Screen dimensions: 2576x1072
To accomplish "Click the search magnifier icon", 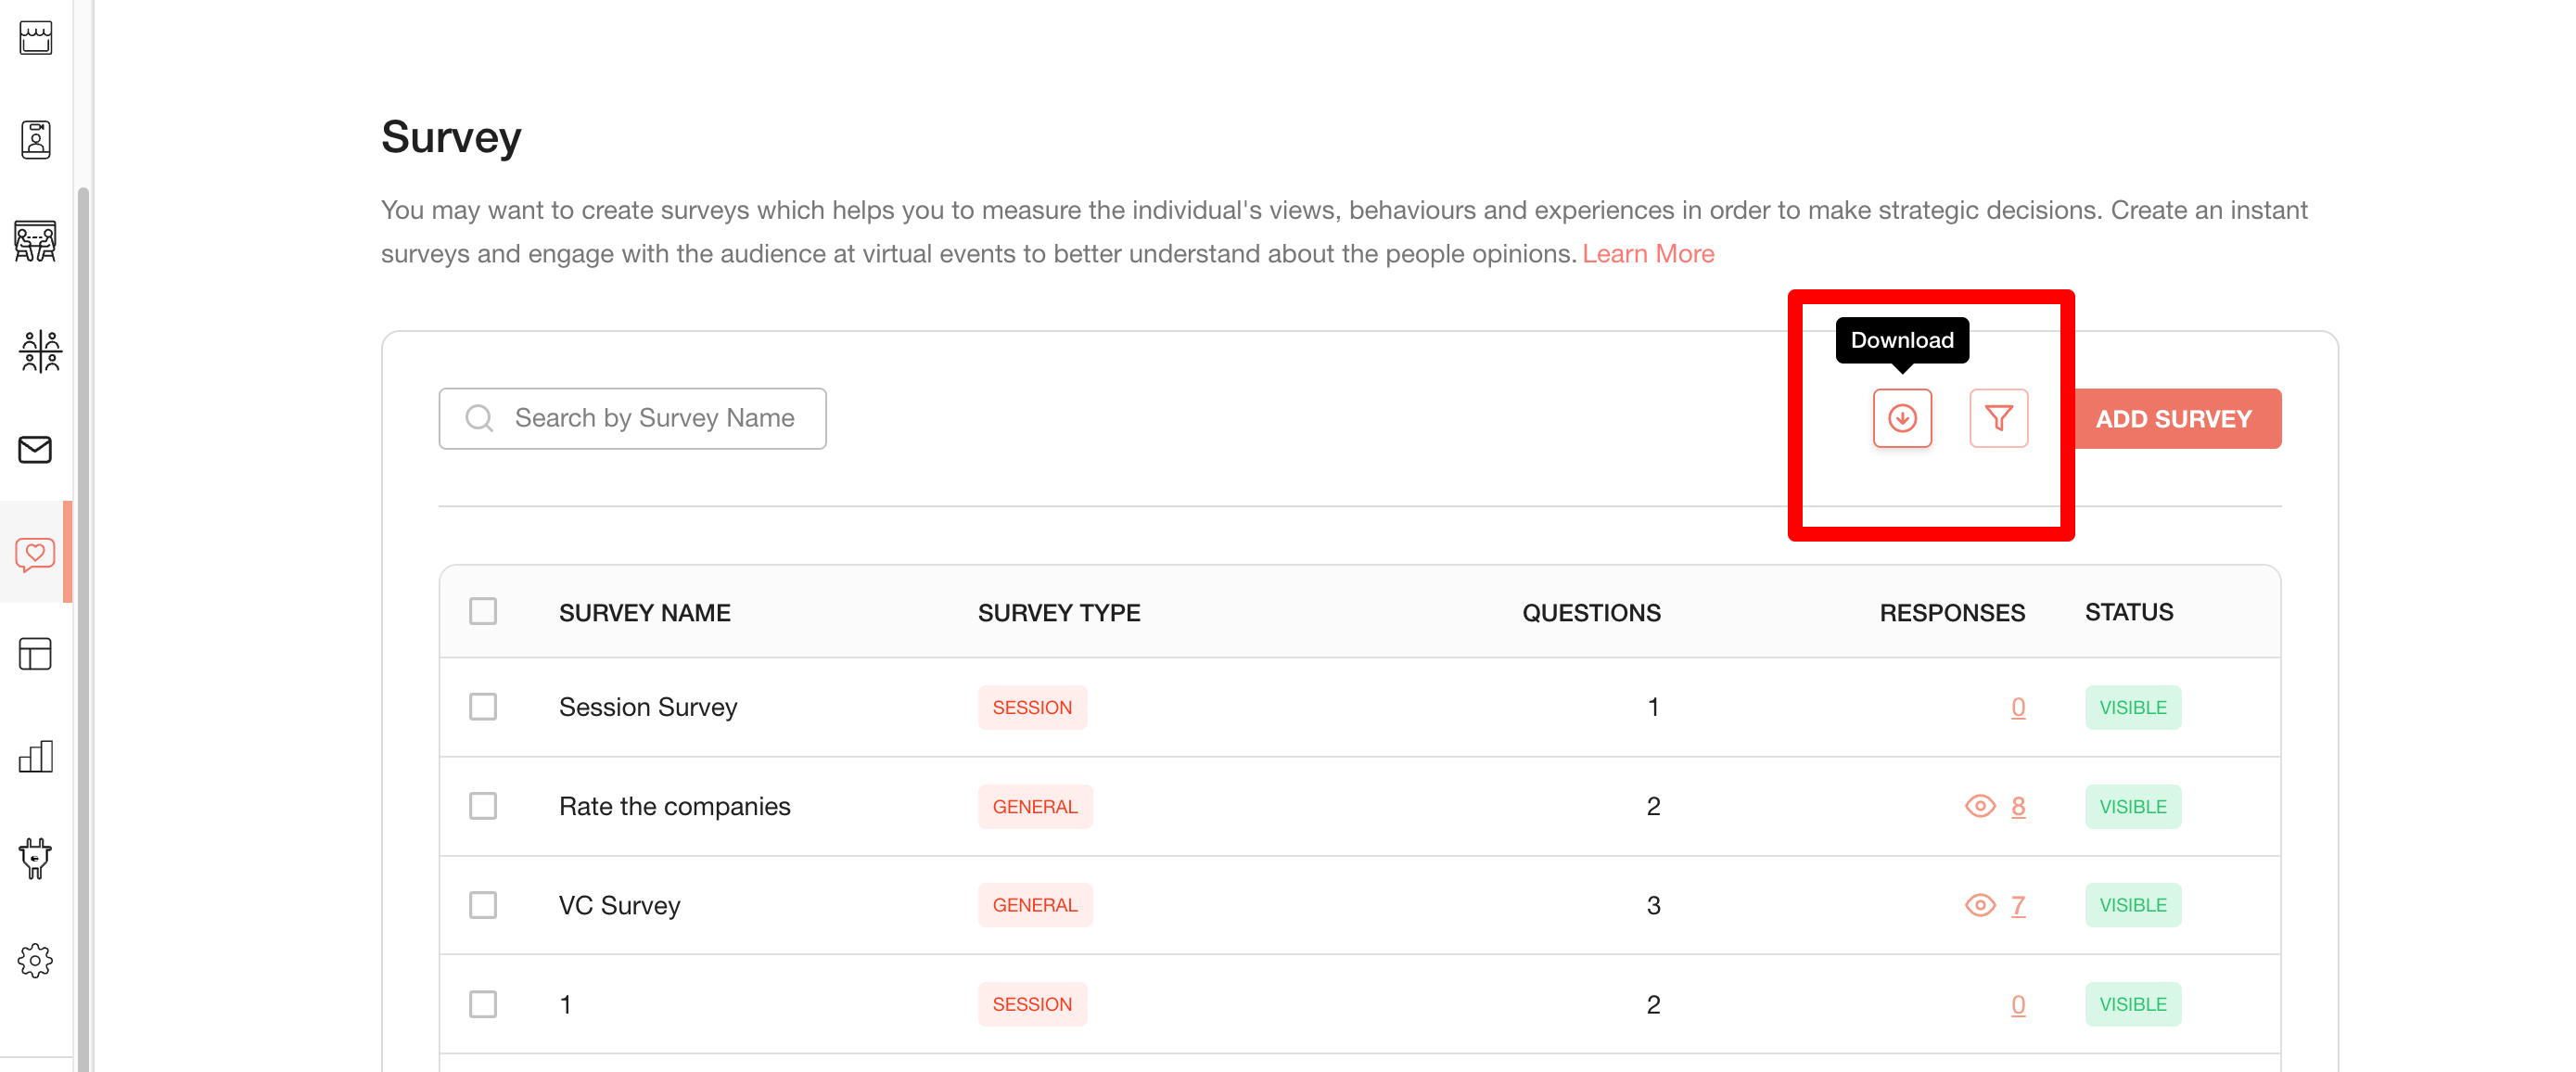I will [x=480, y=418].
